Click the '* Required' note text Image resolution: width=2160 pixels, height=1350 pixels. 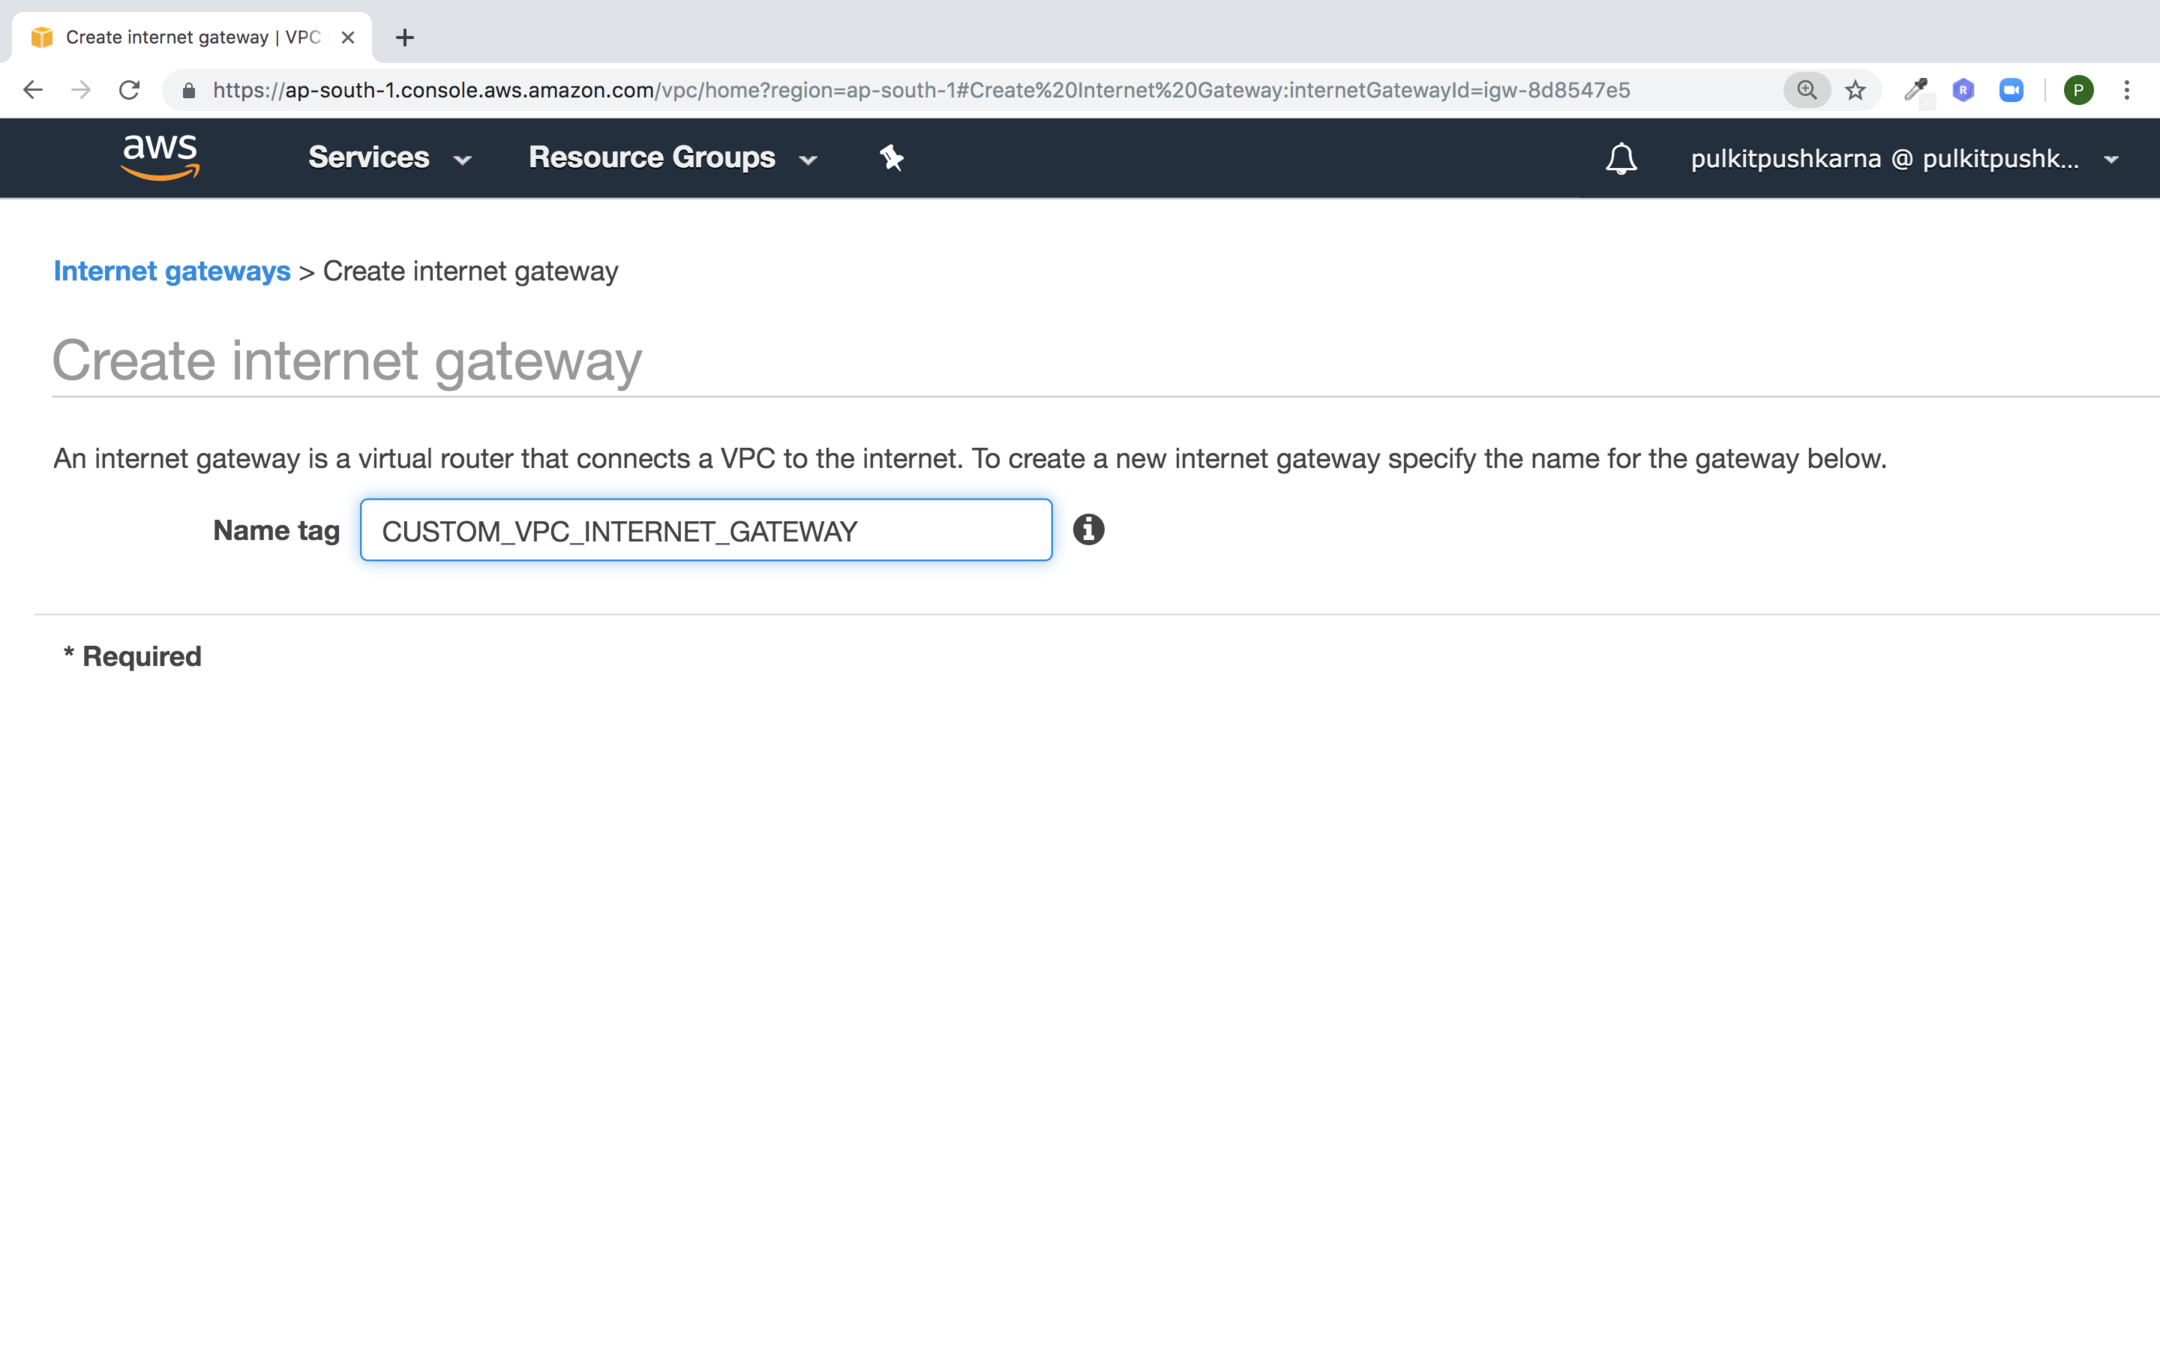point(132,656)
